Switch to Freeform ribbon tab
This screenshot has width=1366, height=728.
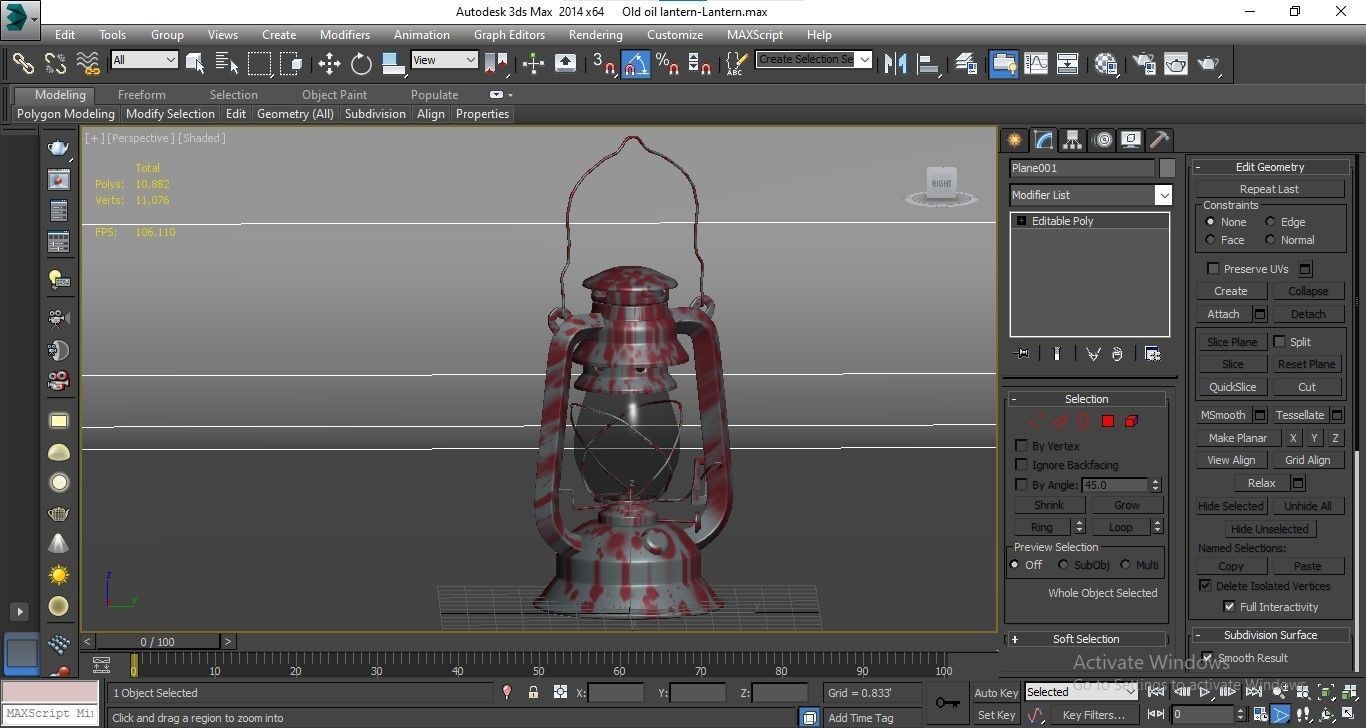click(x=142, y=95)
